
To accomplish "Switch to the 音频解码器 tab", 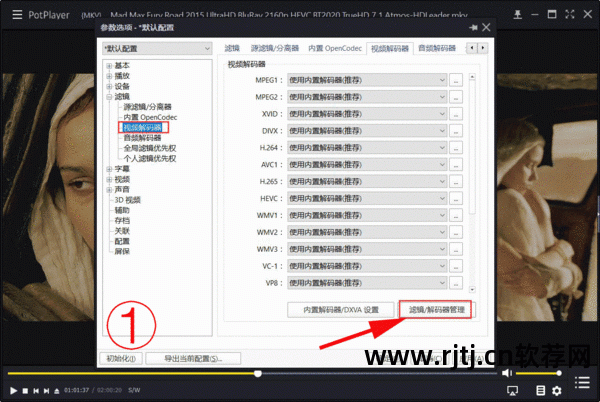I will click(437, 48).
